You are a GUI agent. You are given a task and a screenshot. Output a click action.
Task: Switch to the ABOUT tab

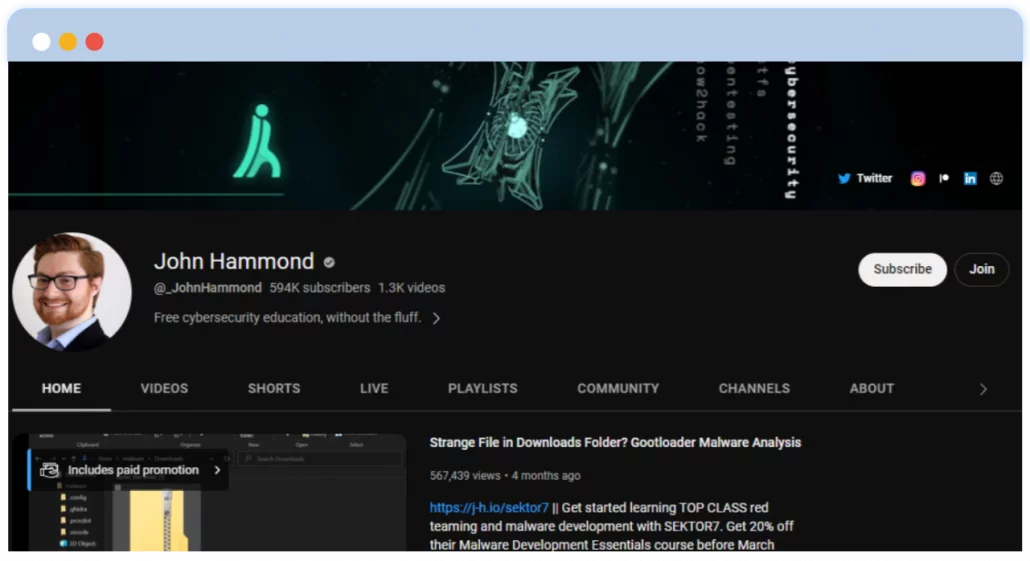pos(872,388)
